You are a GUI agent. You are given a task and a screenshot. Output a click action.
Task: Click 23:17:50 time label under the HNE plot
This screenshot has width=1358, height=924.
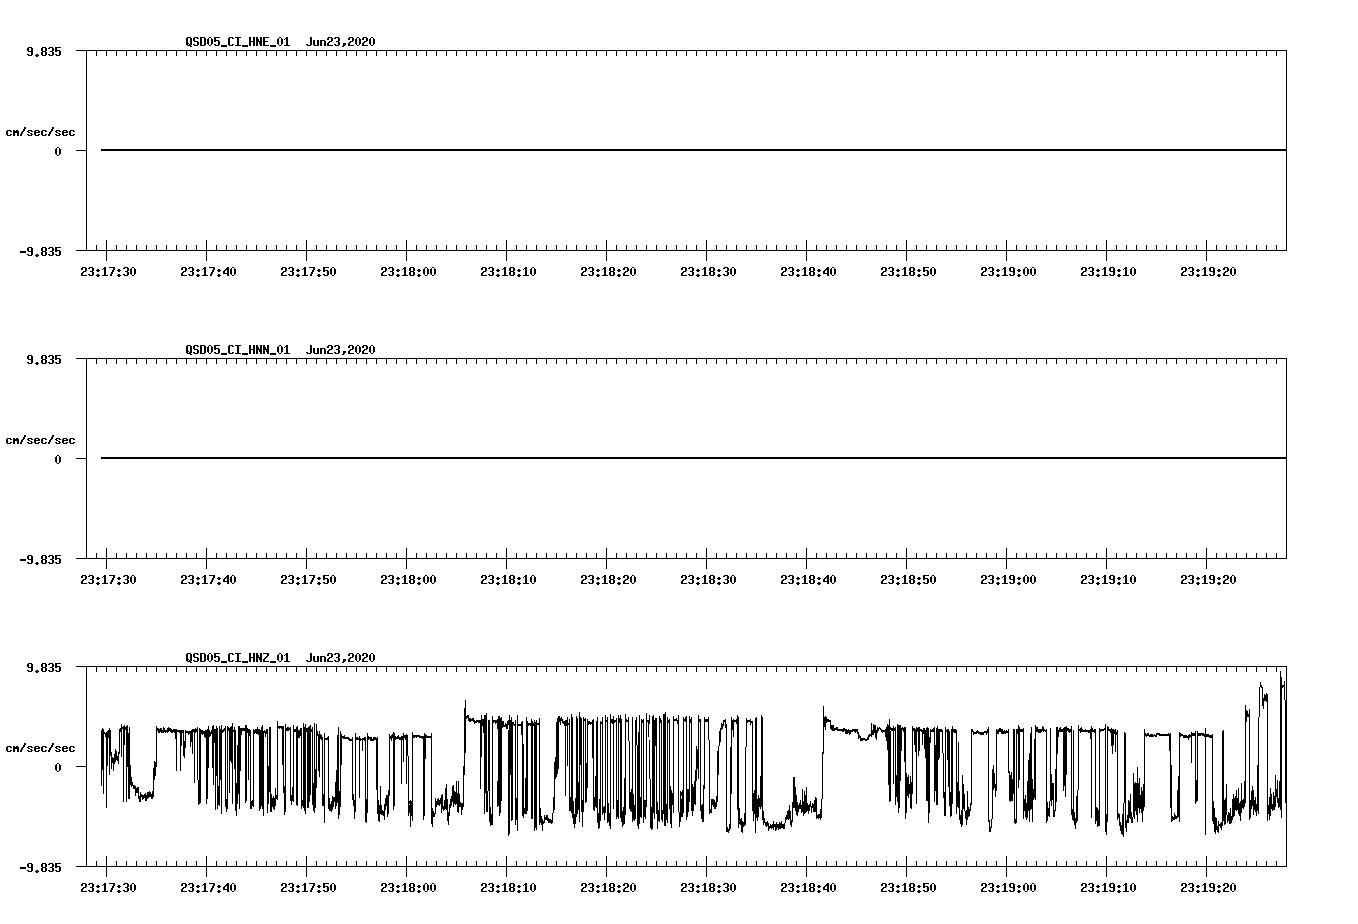pyautogui.click(x=308, y=271)
